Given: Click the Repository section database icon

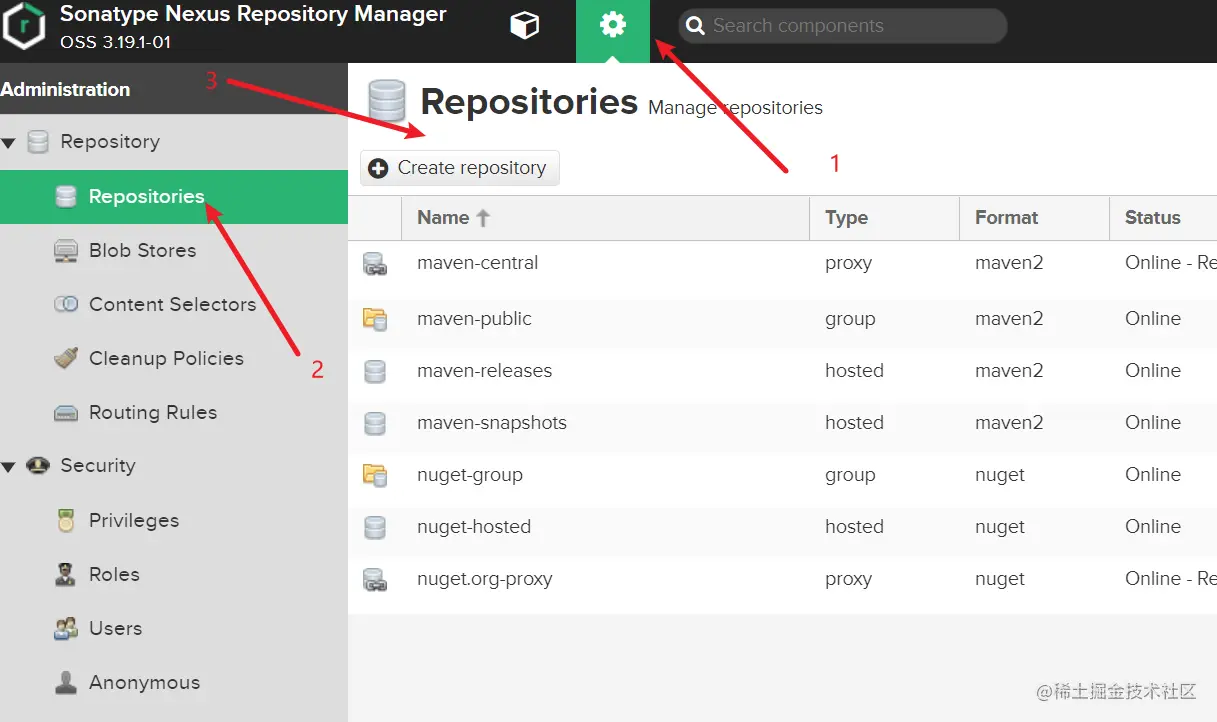Looking at the screenshot, I should tap(38, 142).
